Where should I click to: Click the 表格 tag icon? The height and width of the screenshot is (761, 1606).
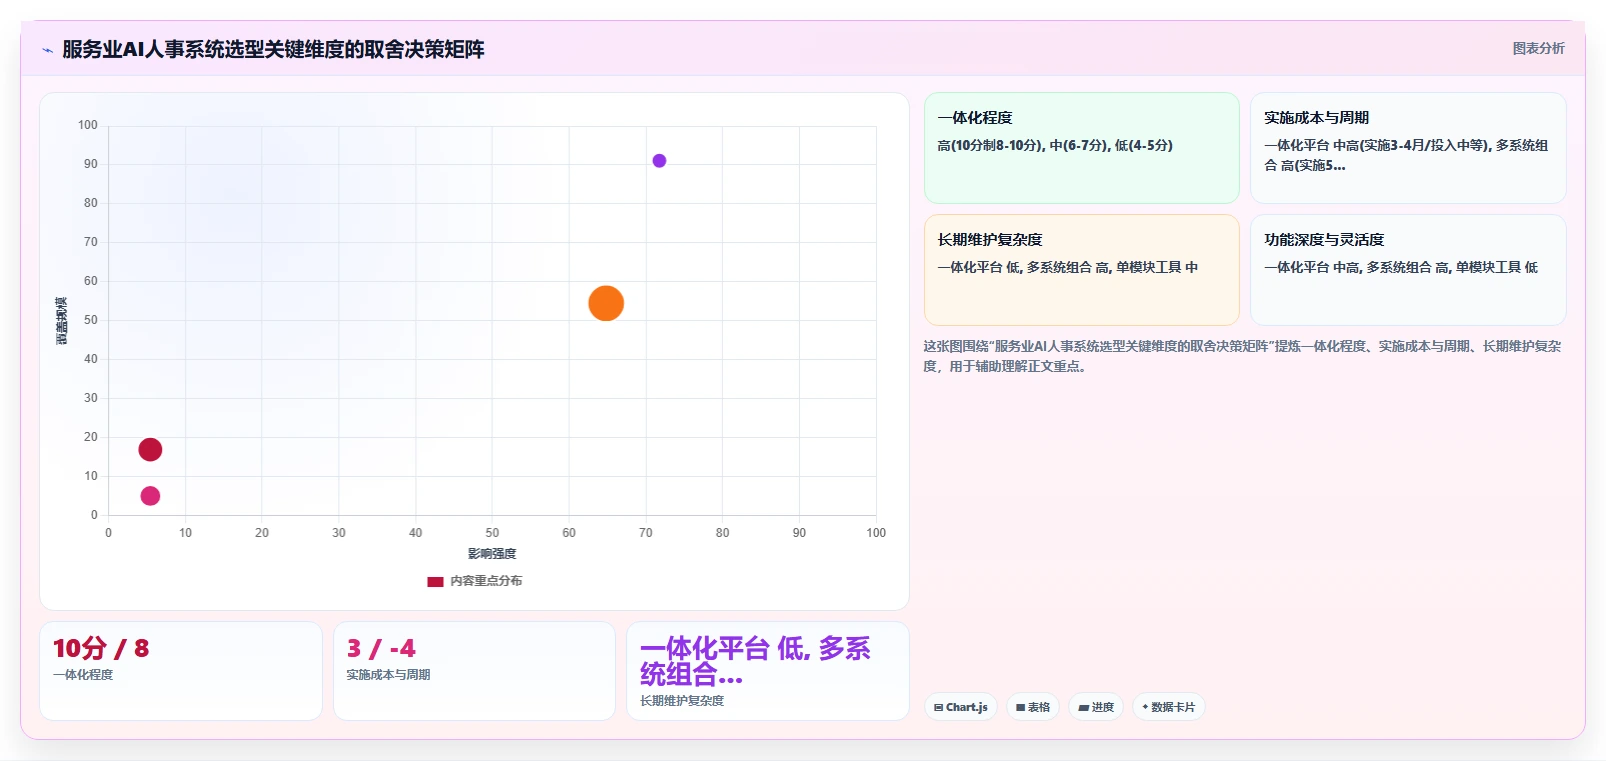coord(1021,707)
